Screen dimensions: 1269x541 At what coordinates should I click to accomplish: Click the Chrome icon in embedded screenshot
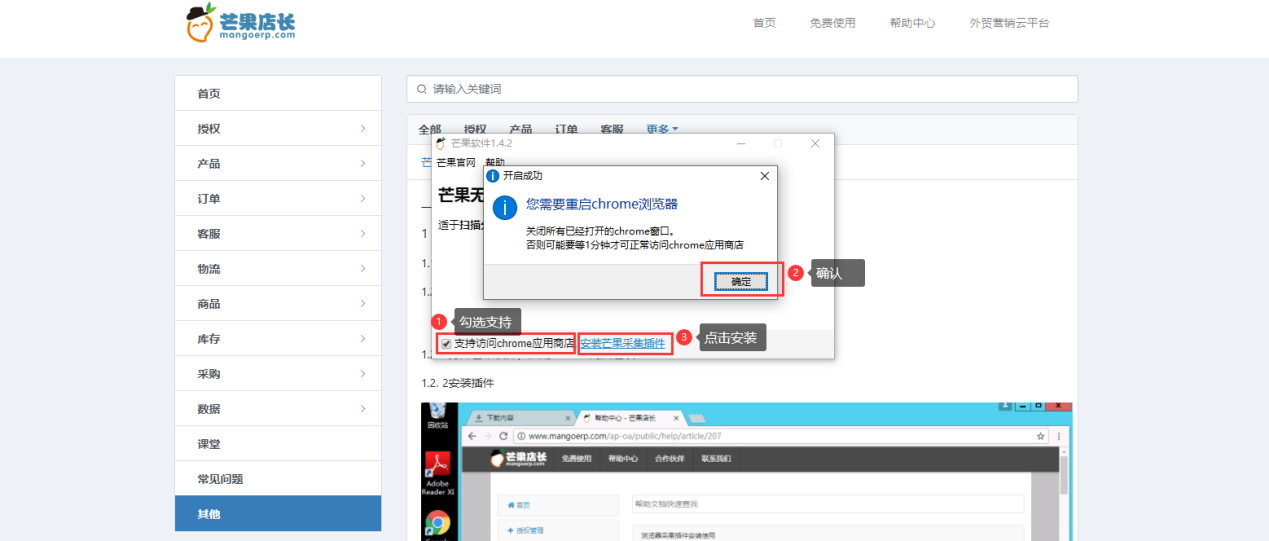(437, 523)
